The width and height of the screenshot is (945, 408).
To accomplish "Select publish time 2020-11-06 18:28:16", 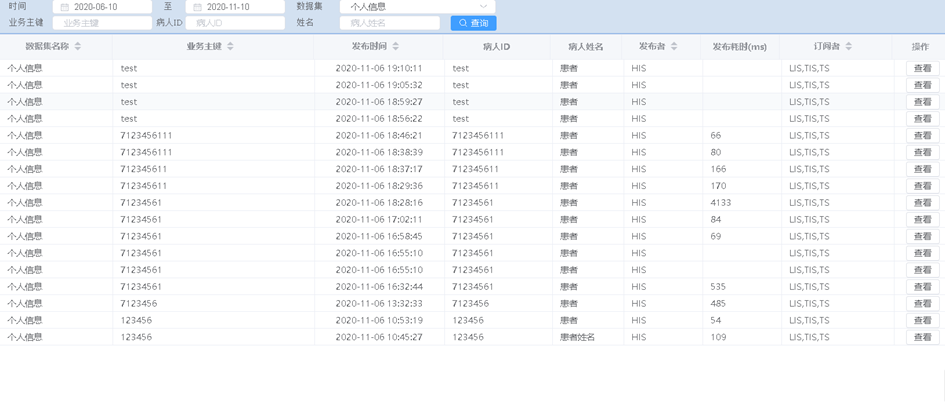I will 378,203.
